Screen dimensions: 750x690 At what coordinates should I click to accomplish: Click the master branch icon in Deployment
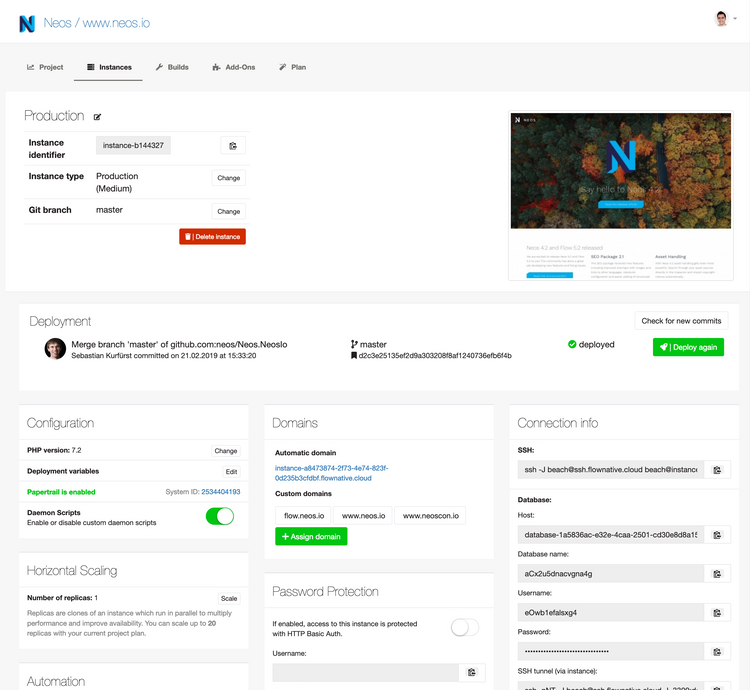click(x=354, y=344)
